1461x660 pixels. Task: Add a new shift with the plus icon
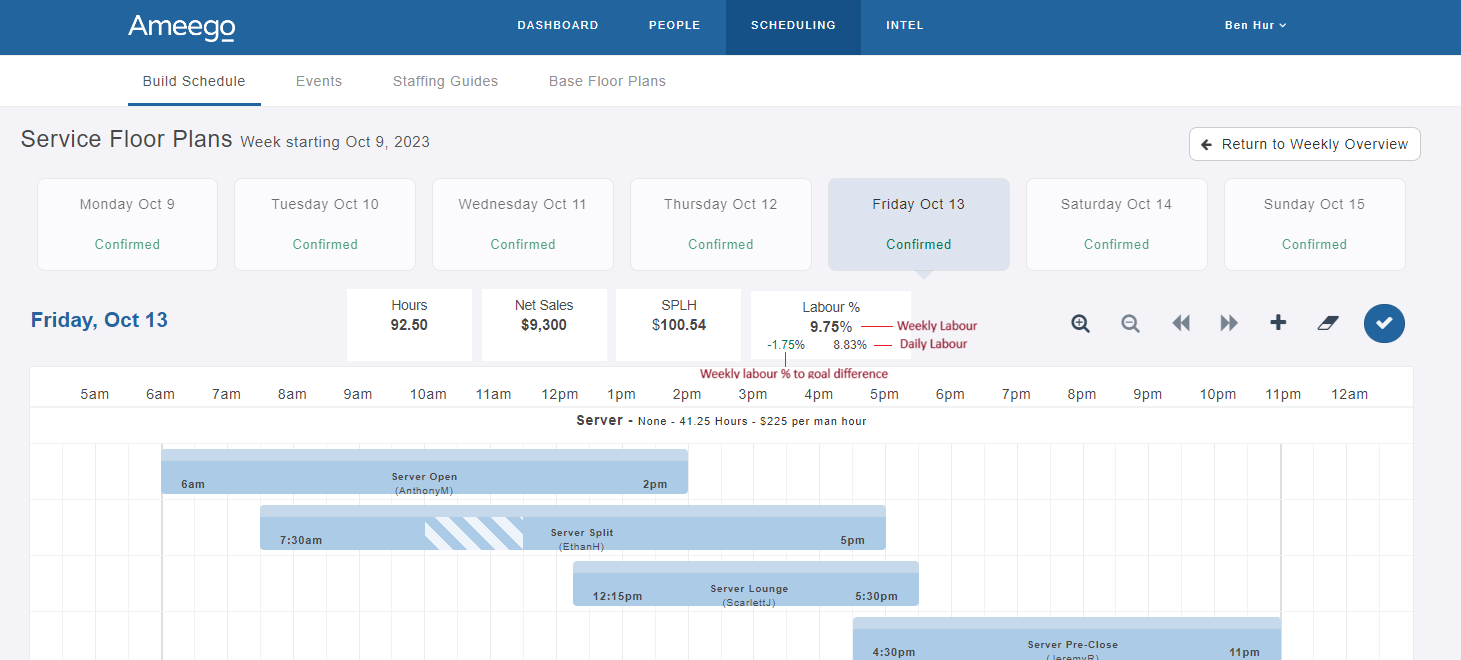tap(1278, 323)
